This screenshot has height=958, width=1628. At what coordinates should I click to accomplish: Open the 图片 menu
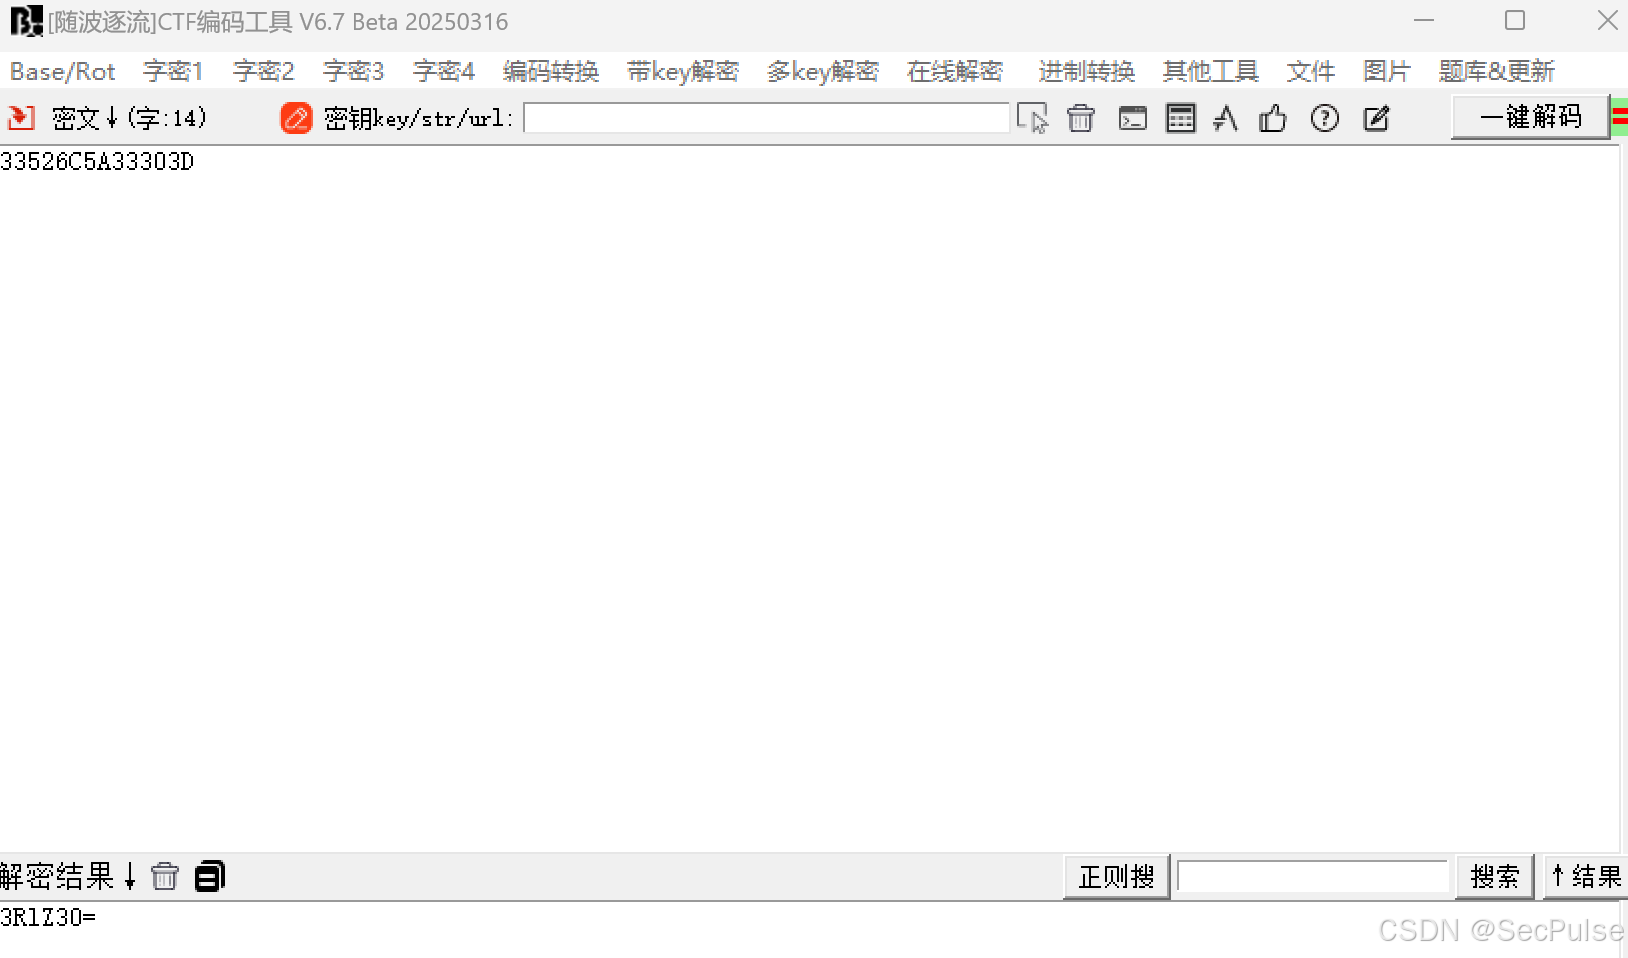pyautogui.click(x=1386, y=71)
